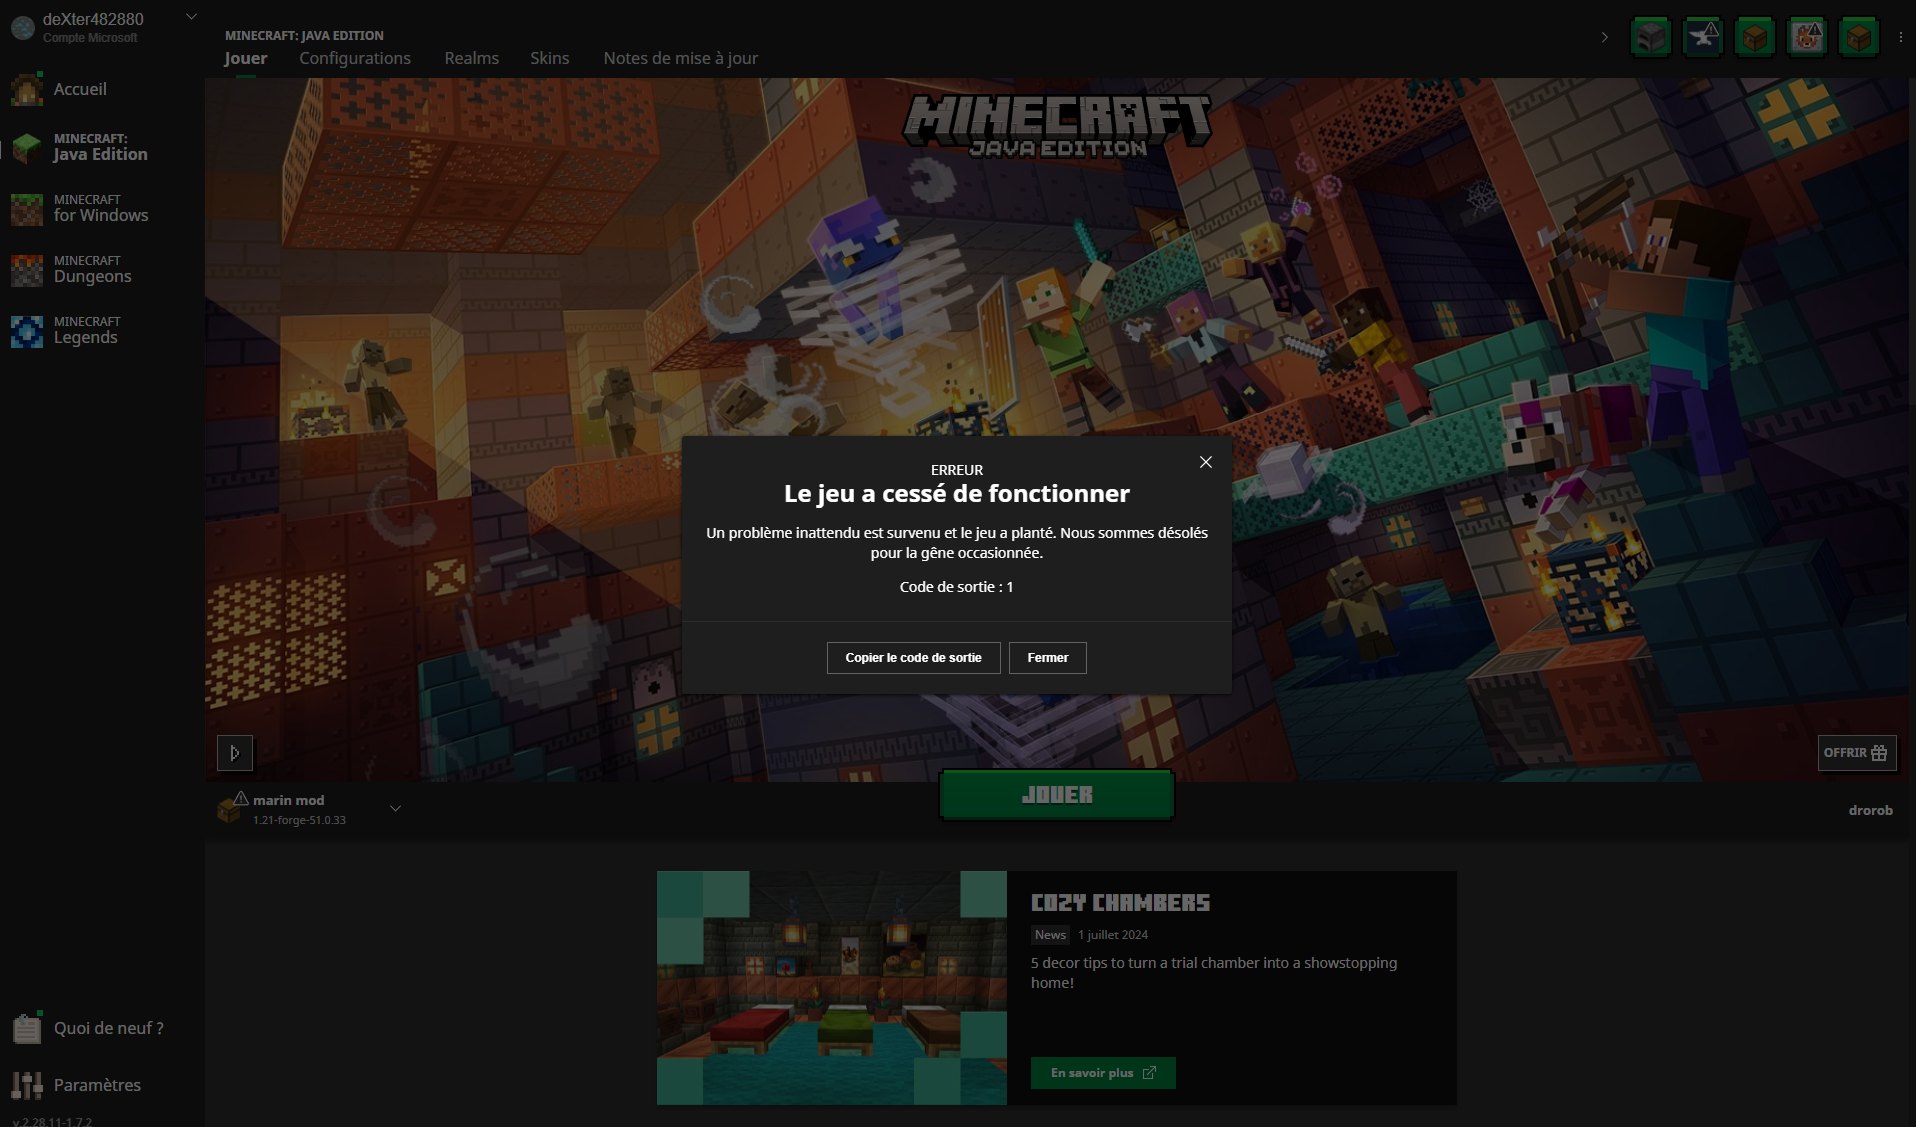Switch to the Configurations tab

click(x=355, y=58)
